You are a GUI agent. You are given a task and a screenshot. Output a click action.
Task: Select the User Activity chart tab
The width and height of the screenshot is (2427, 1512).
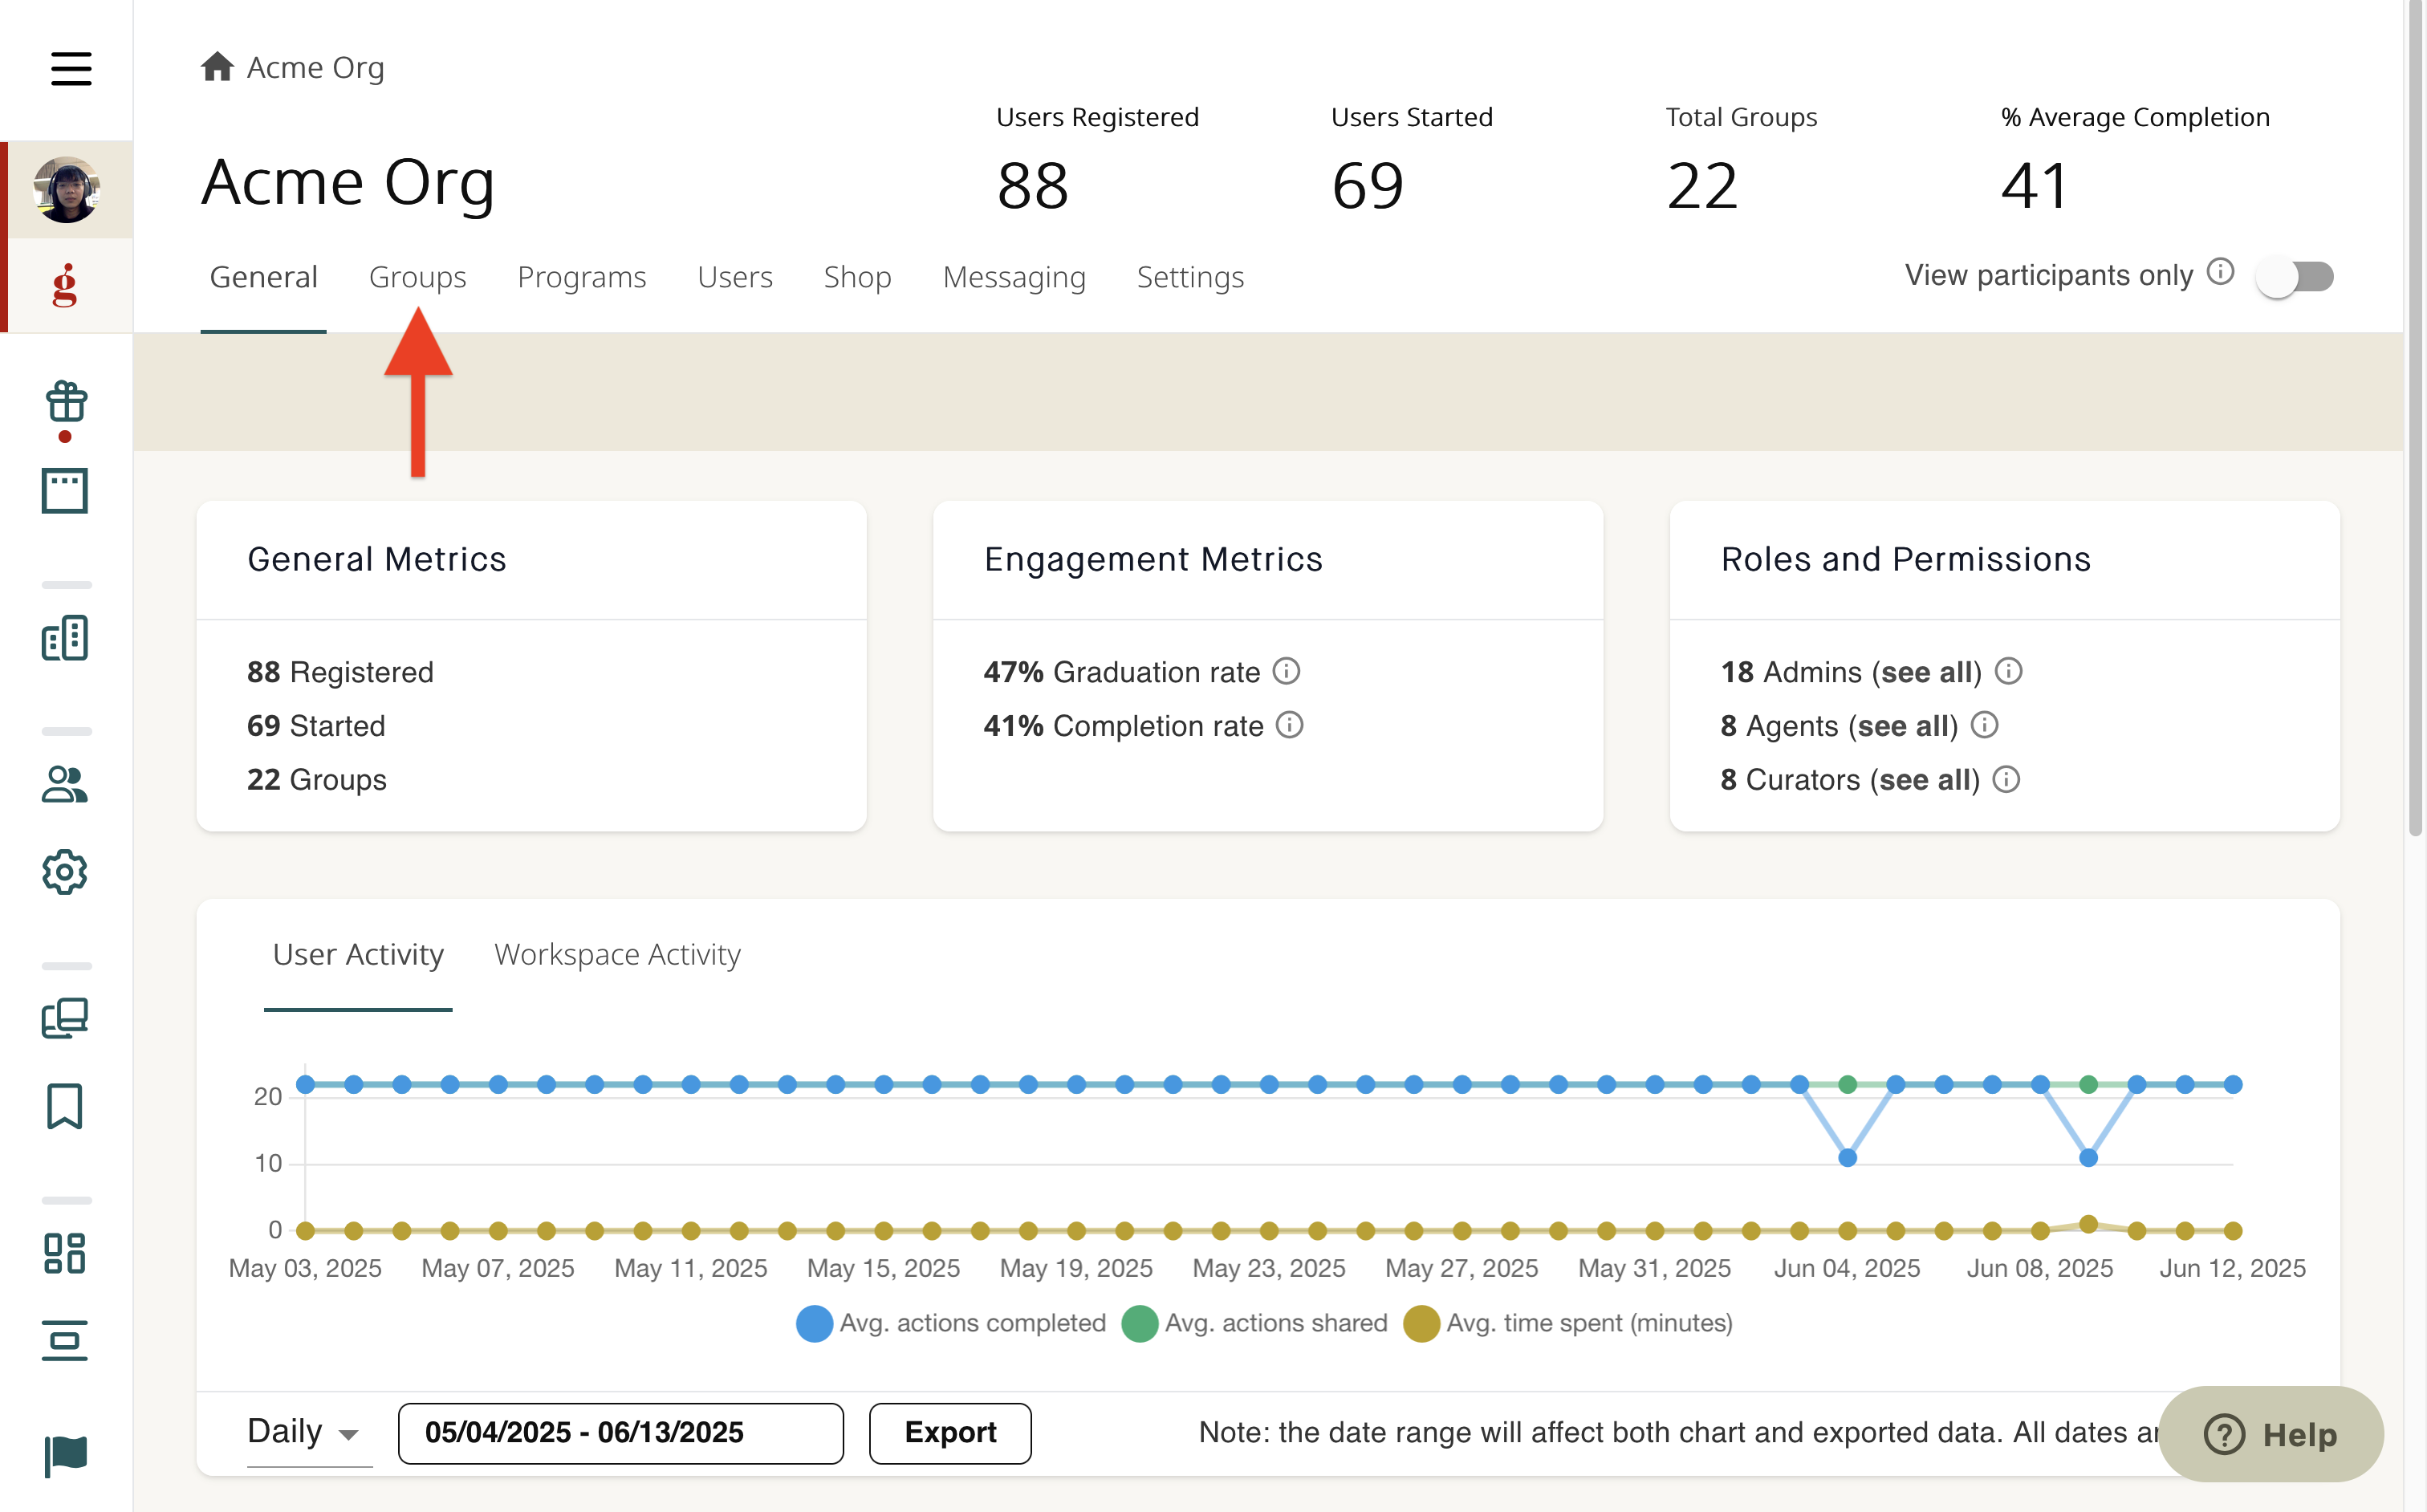tap(358, 955)
